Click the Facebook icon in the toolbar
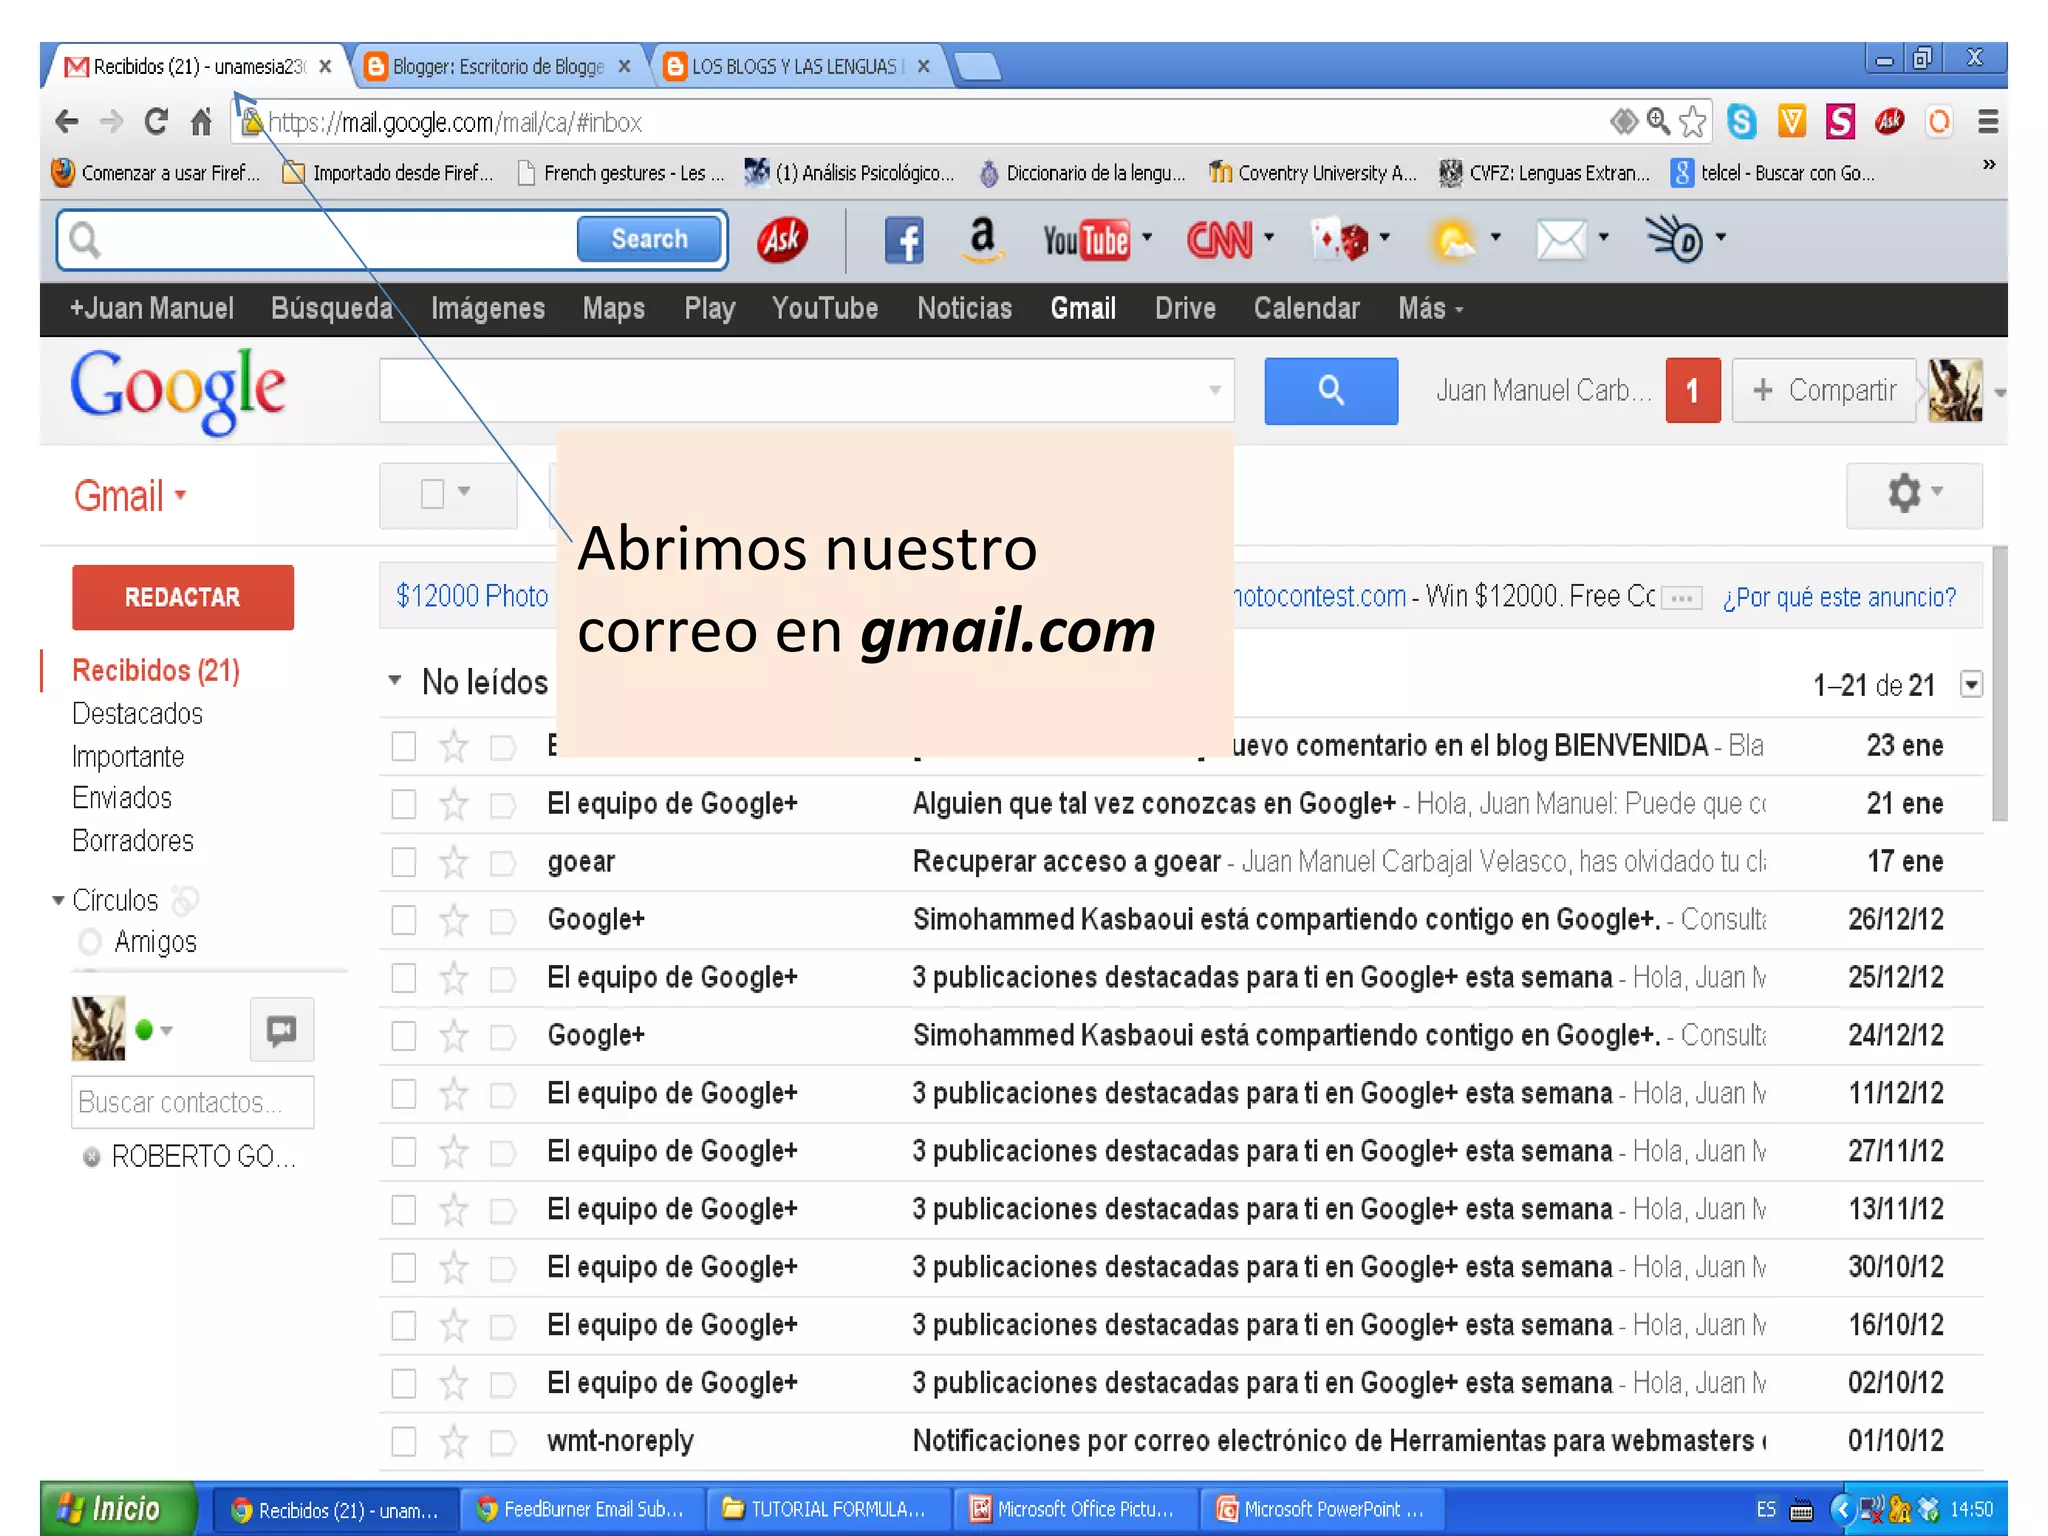Image resolution: width=2048 pixels, height=1536 pixels. pyautogui.click(x=903, y=240)
